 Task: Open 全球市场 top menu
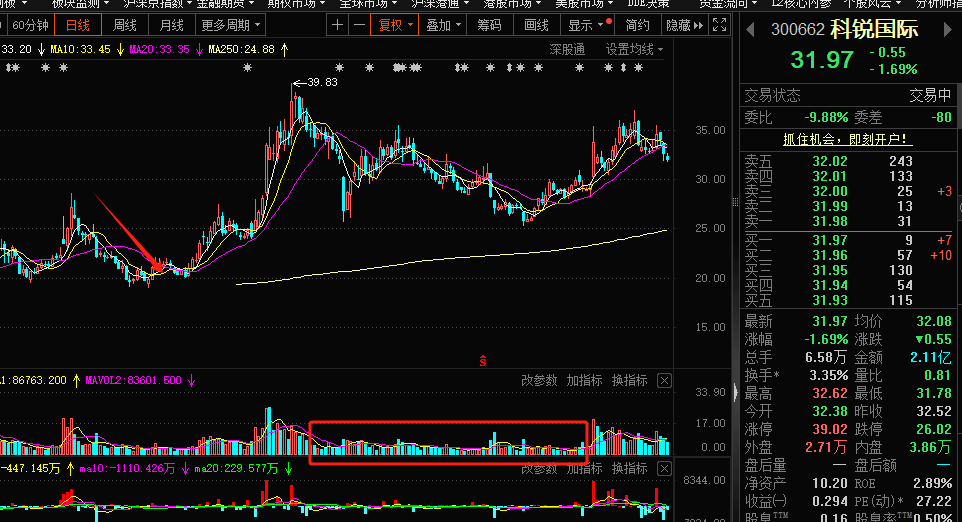(x=368, y=4)
